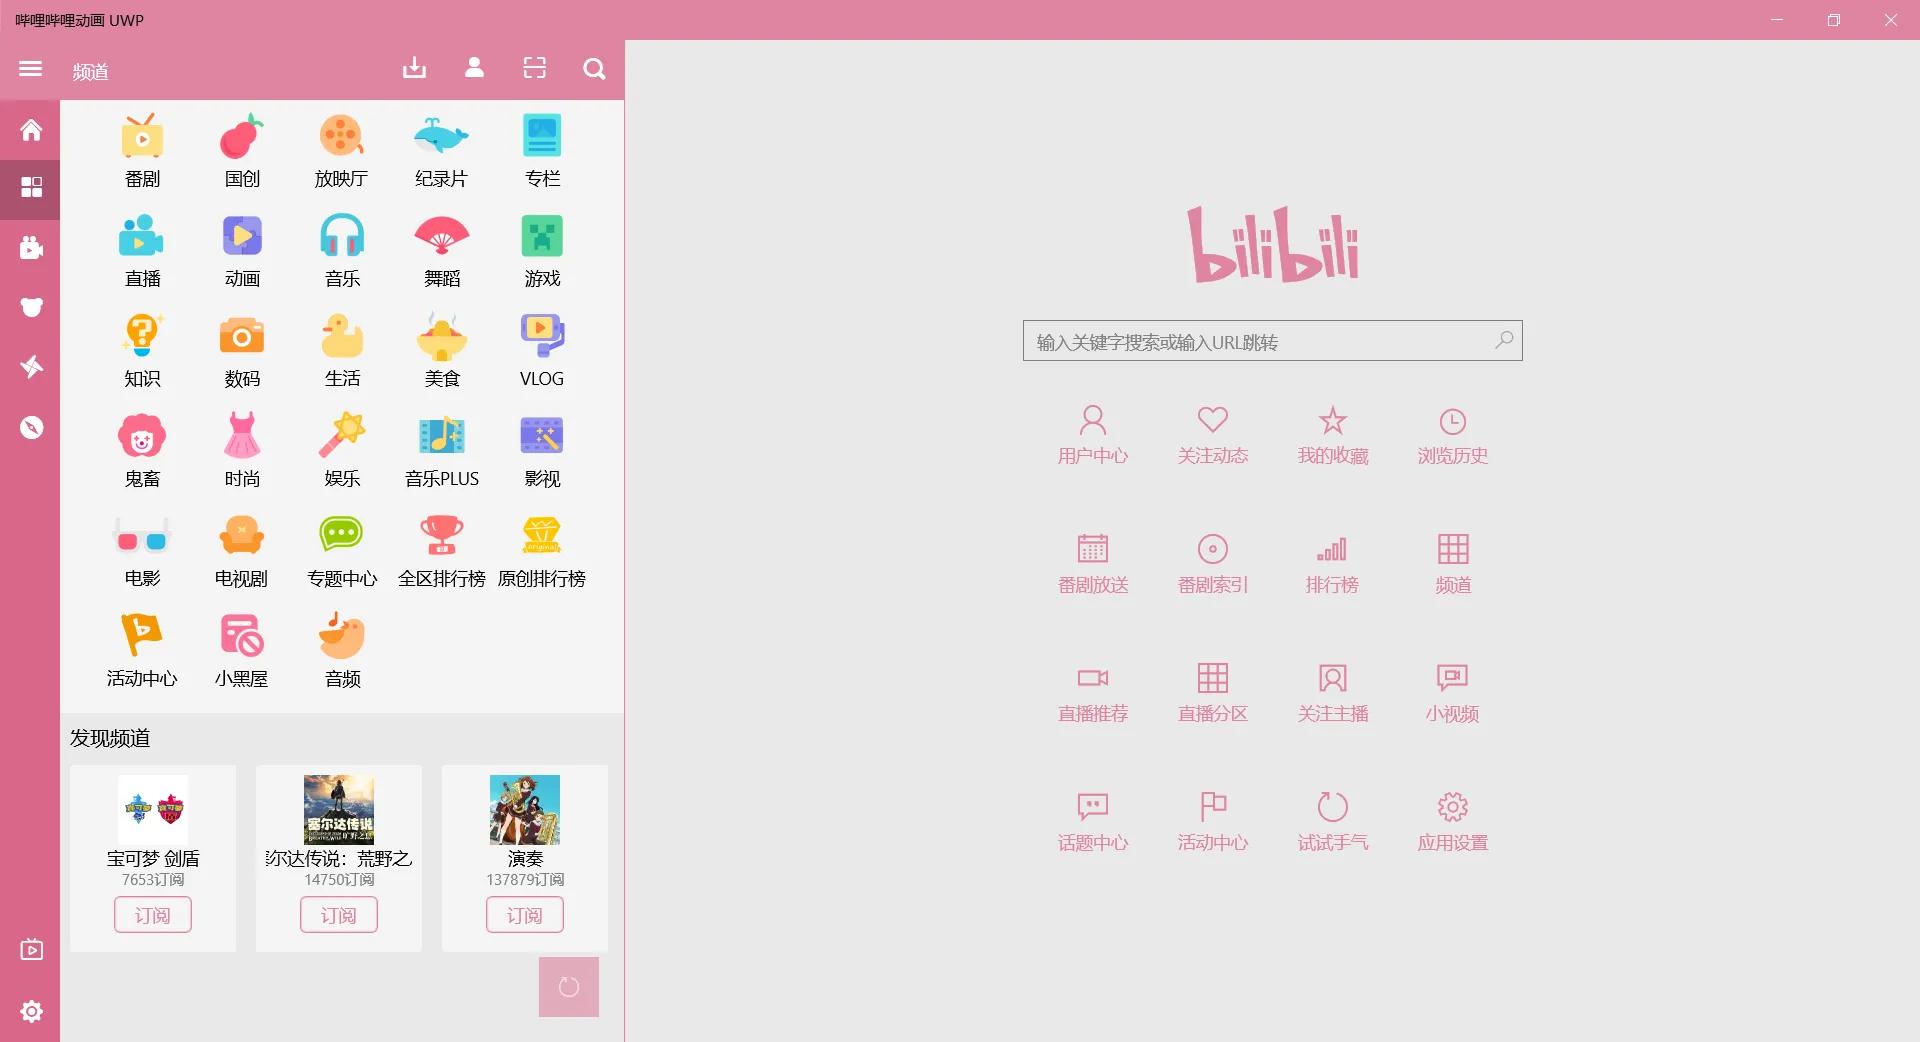Open the 小黑屋 section
The width and height of the screenshot is (1920, 1042).
240,648
